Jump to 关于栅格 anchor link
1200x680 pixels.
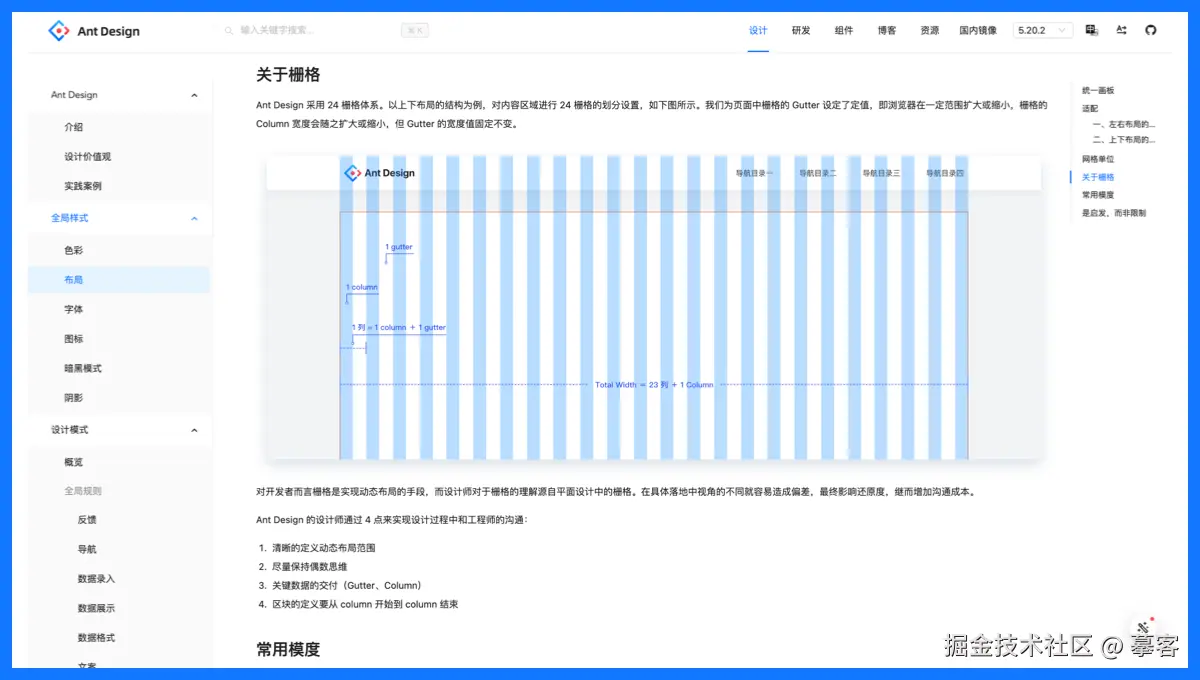tap(1098, 178)
